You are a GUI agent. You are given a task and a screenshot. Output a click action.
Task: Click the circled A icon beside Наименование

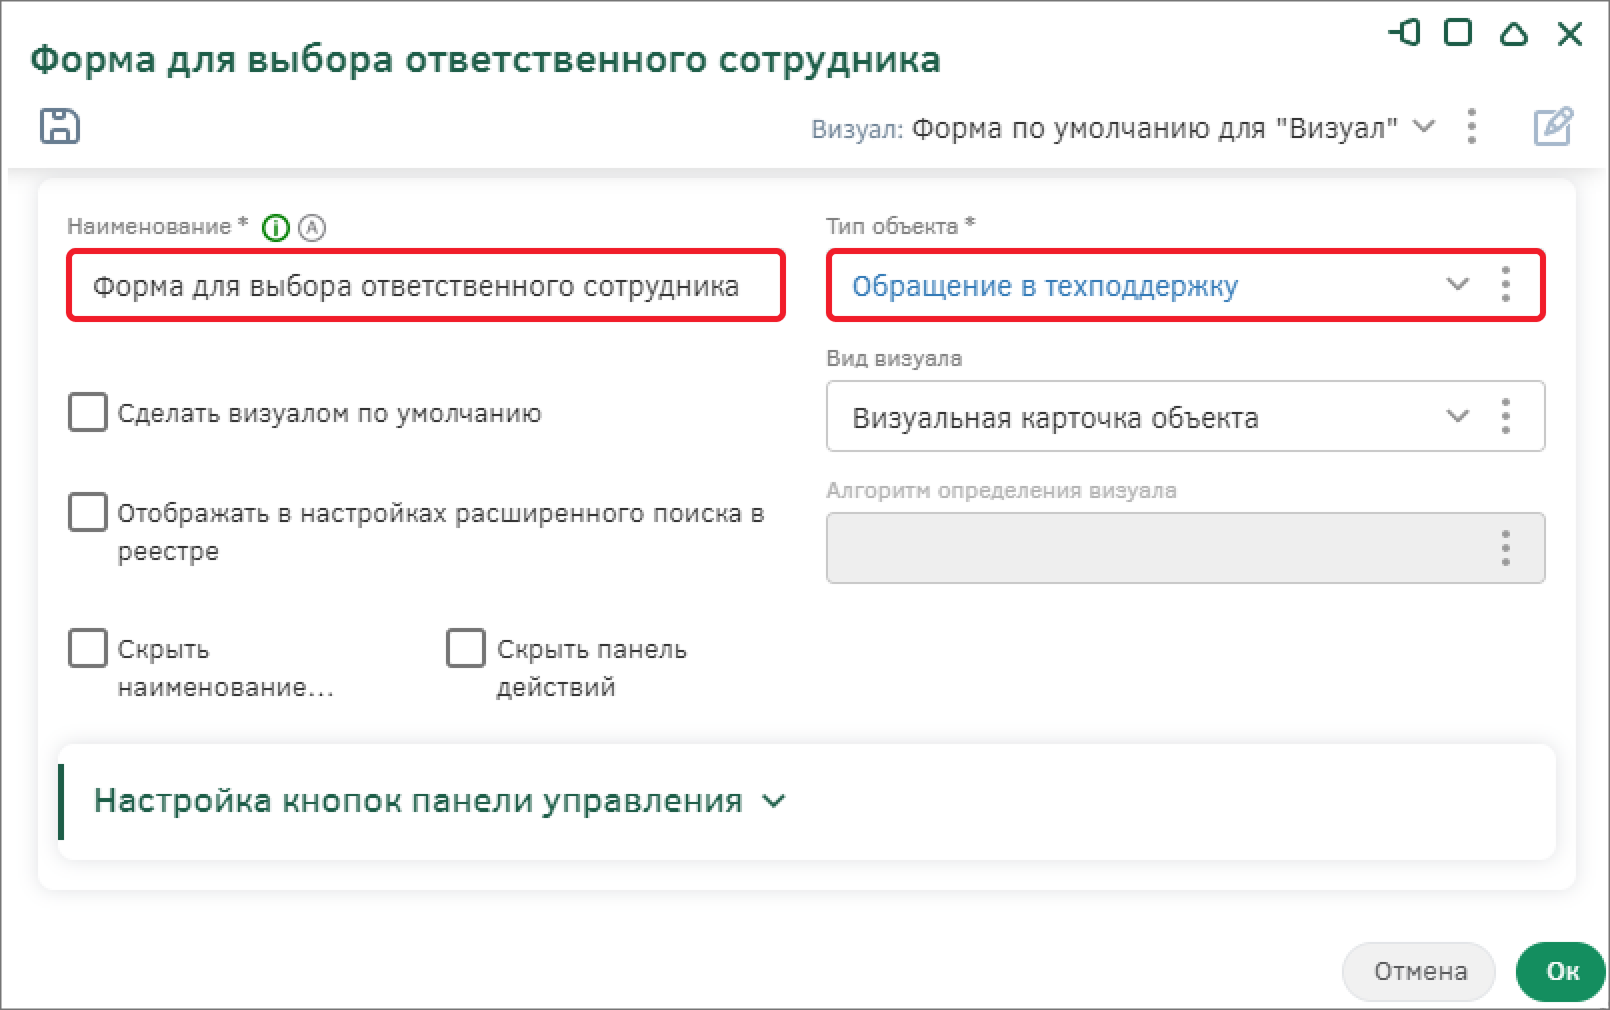[x=312, y=228]
